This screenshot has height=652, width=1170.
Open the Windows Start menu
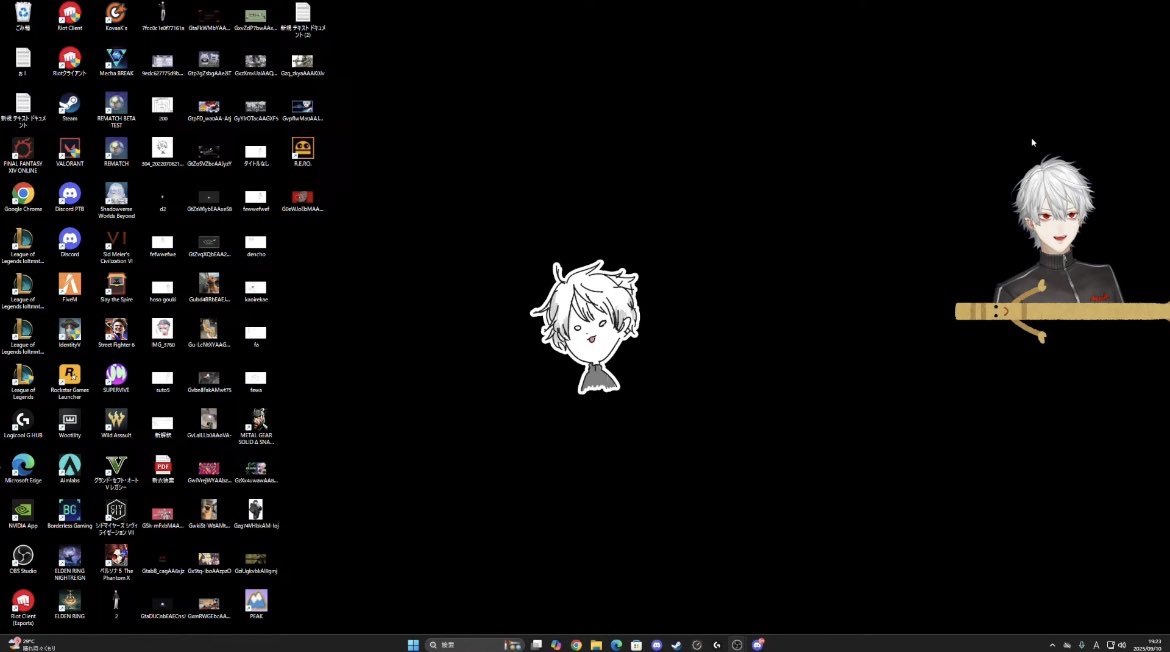[x=413, y=645]
